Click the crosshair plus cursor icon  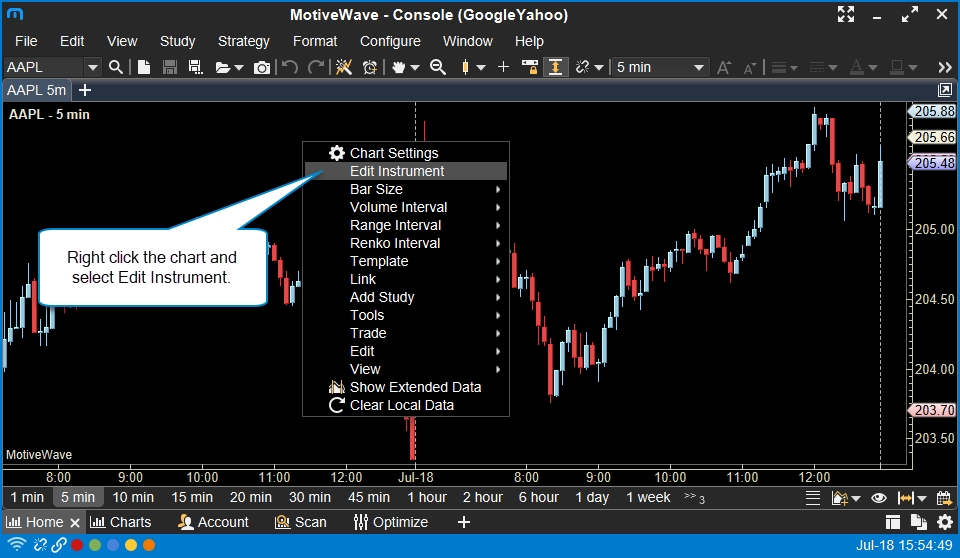(503, 67)
